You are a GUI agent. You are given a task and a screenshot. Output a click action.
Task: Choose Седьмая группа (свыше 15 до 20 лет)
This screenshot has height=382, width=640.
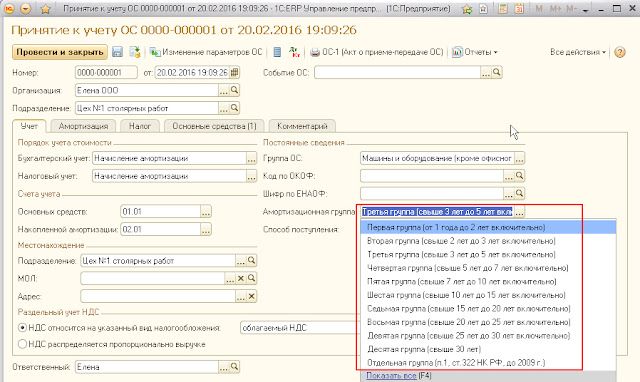tap(488, 309)
